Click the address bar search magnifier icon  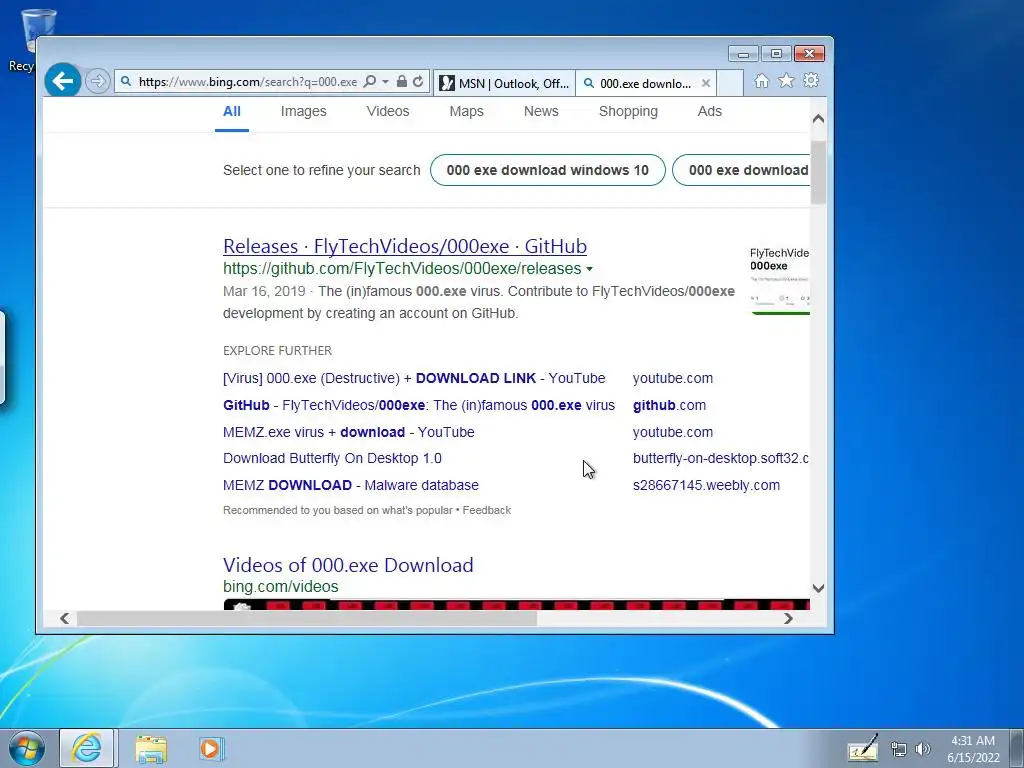coord(370,82)
